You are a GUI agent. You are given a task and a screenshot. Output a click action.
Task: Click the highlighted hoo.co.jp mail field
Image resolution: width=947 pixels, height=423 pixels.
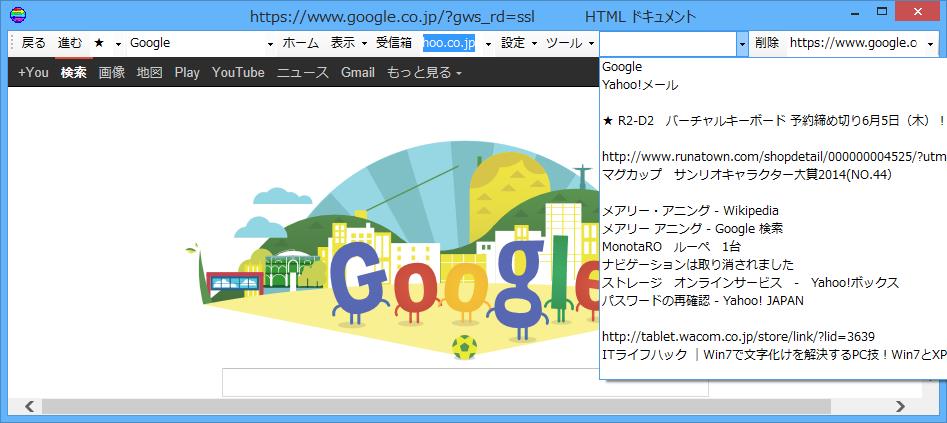click(449, 44)
